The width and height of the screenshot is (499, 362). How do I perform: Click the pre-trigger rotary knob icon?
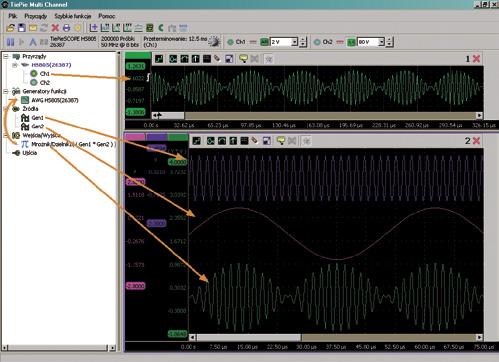[214, 42]
